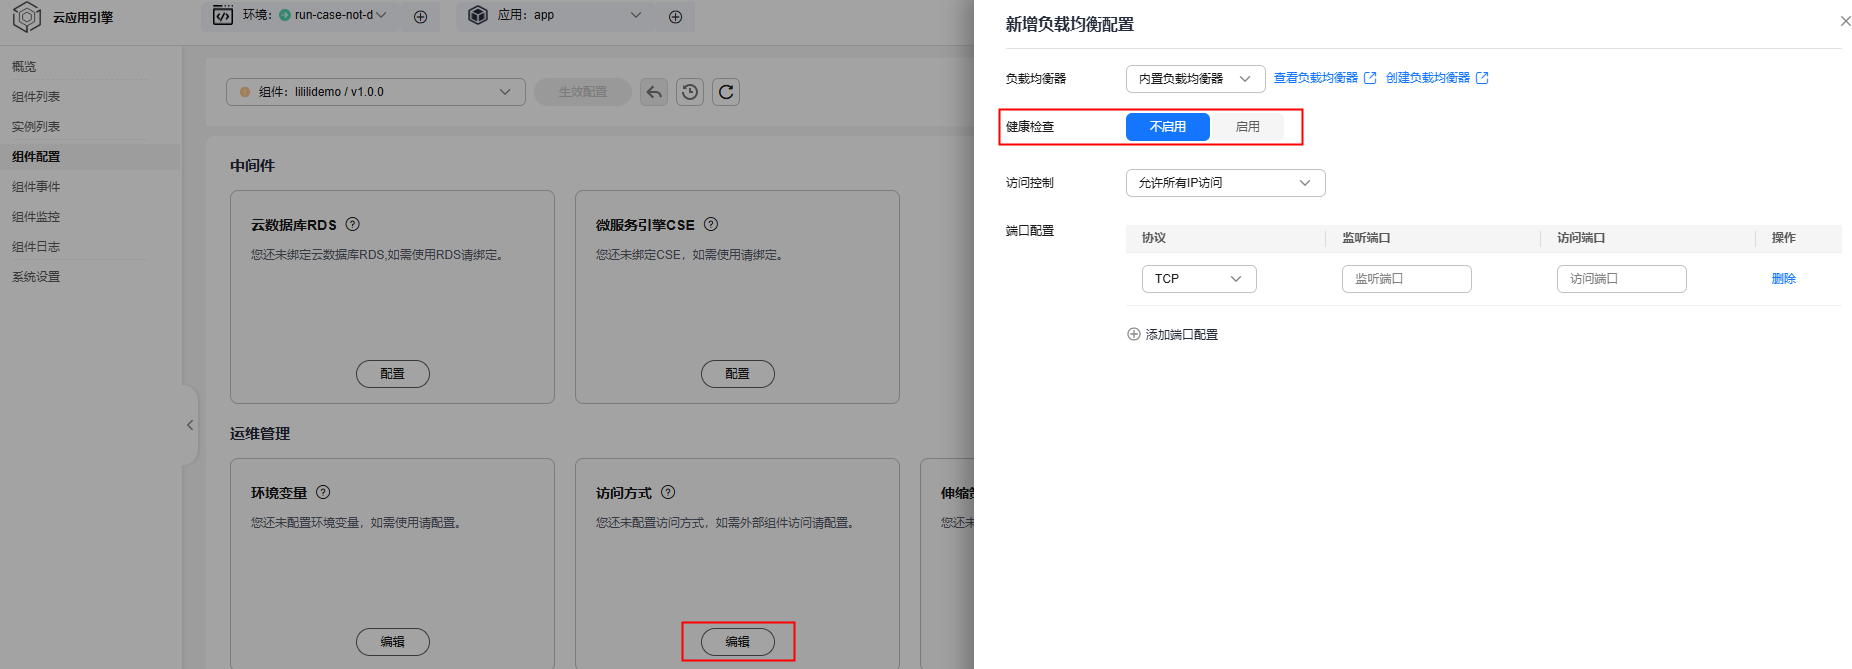
Task: Click the application cube icon
Action: click(x=478, y=15)
